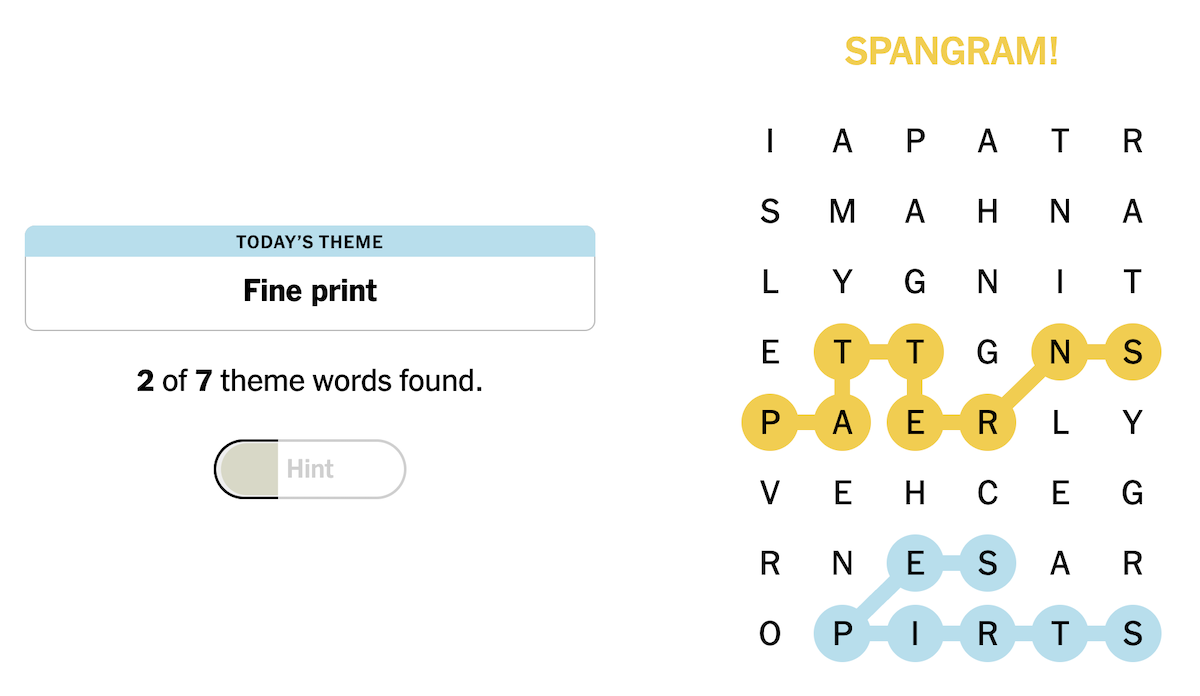Tap the blue E in found word ESPRIT
Viewport: 1200px width, 696px height.
pyautogui.click(x=915, y=563)
